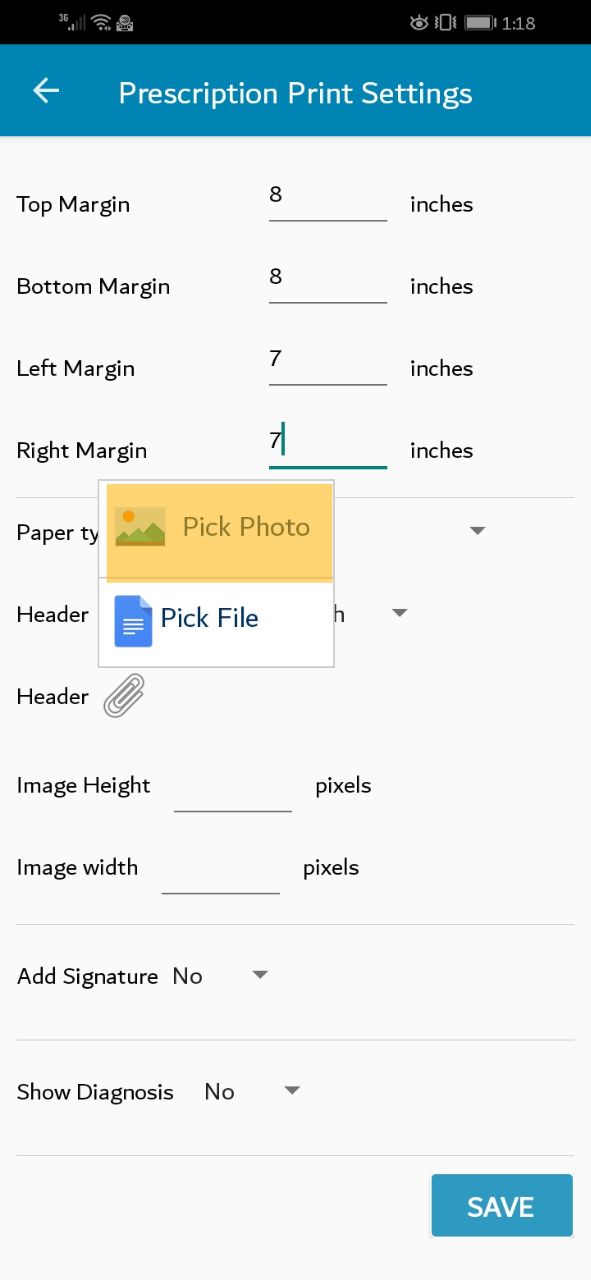This screenshot has width=591, height=1280.
Task: Tap the eye comfort status icon
Action: click(419, 22)
